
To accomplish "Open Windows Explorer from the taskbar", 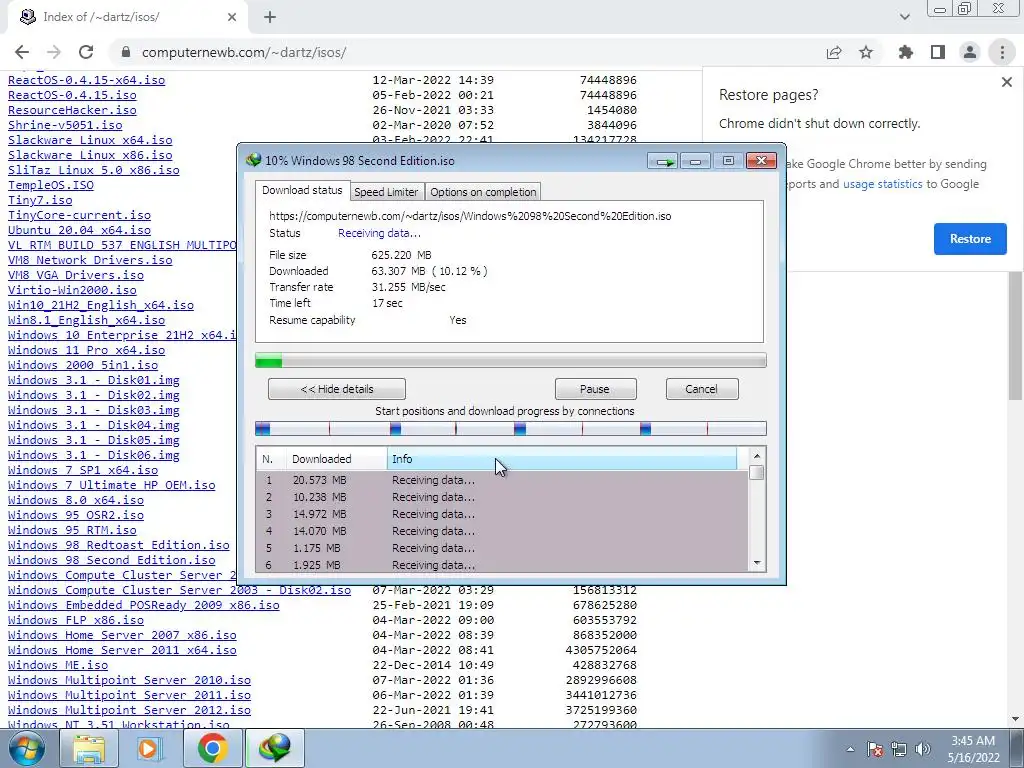I will (x=89, y=748).
